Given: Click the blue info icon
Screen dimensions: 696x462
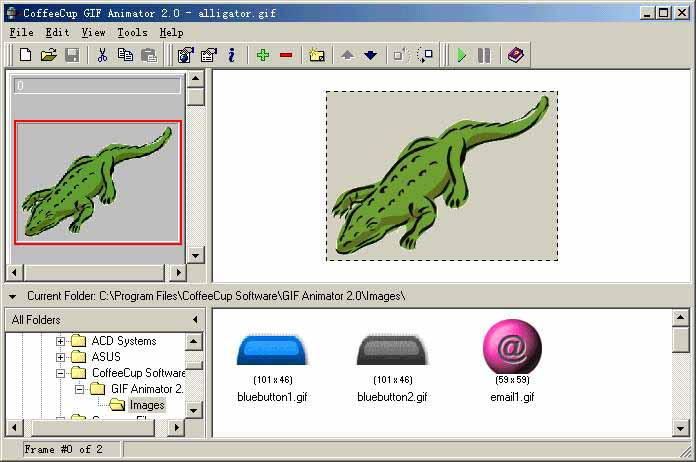Looking at the screenshot, I should tap(232, 55).
